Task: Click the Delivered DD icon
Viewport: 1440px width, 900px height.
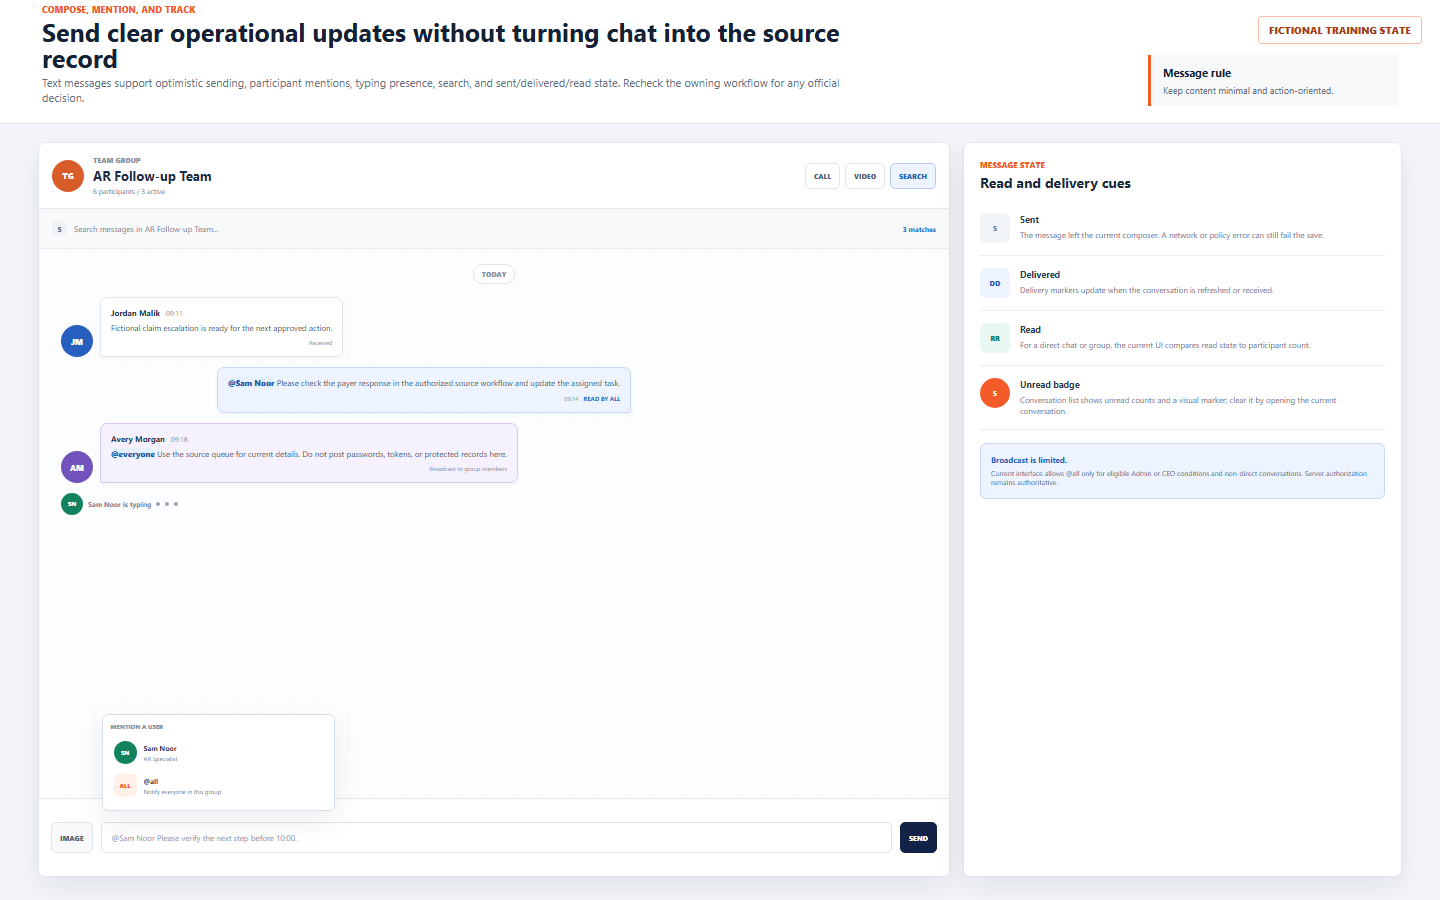Action: [995, 283]
